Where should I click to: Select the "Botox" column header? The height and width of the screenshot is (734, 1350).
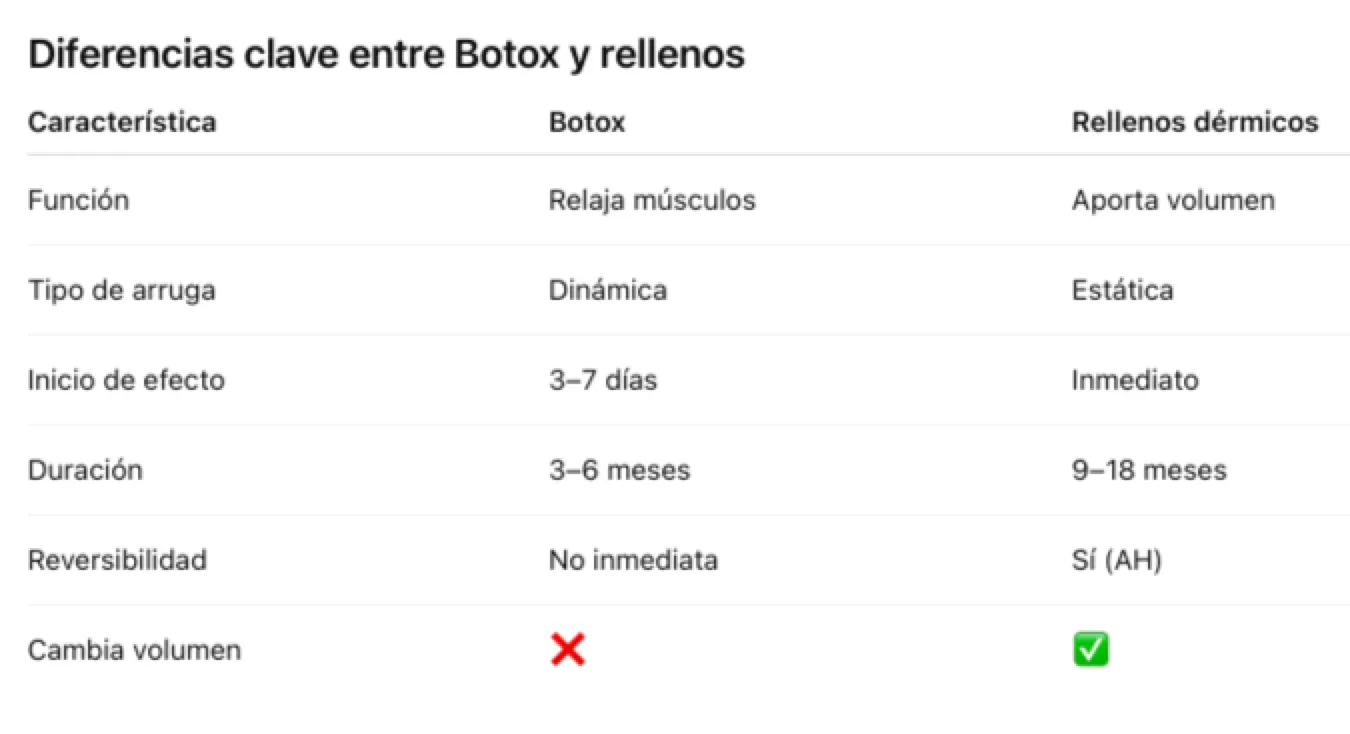point(587,122)
